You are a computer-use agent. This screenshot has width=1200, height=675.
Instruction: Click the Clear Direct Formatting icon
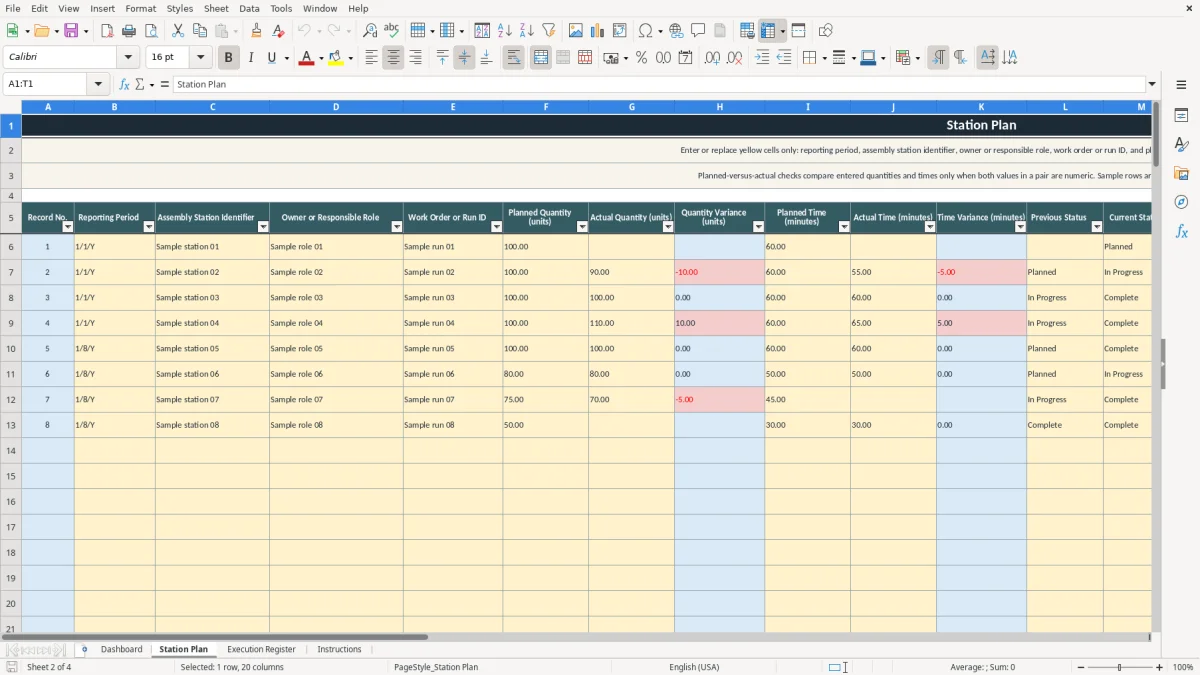click(x=278, y=31)
